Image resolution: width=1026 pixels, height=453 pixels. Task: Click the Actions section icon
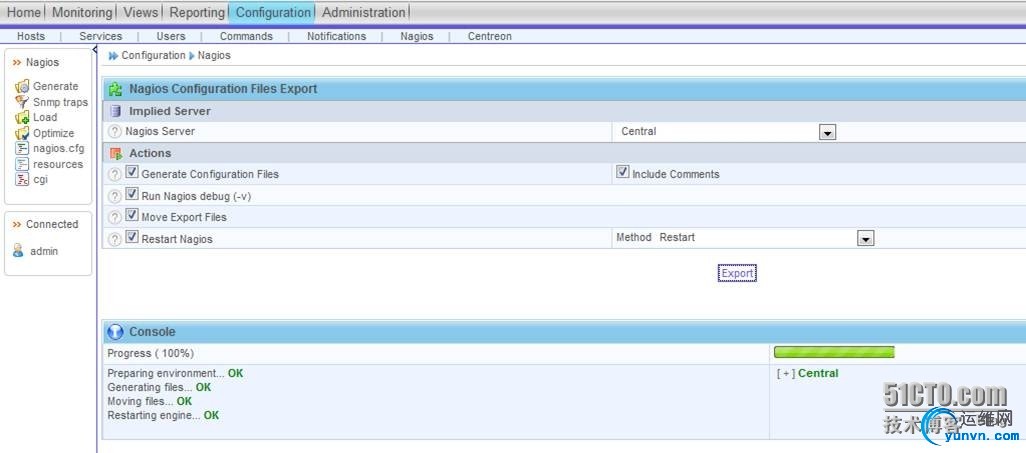point(116,153)
